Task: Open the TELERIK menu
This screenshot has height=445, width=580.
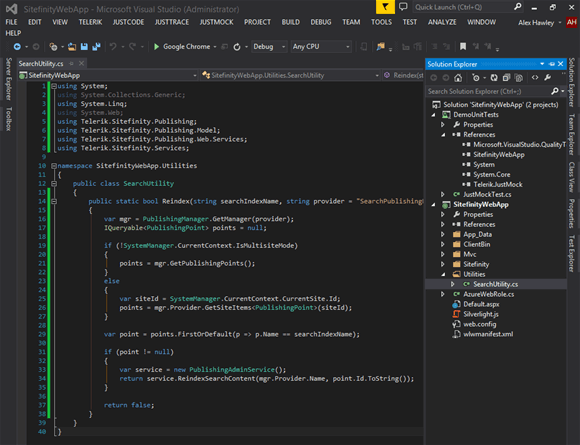Action: (90, 22)
